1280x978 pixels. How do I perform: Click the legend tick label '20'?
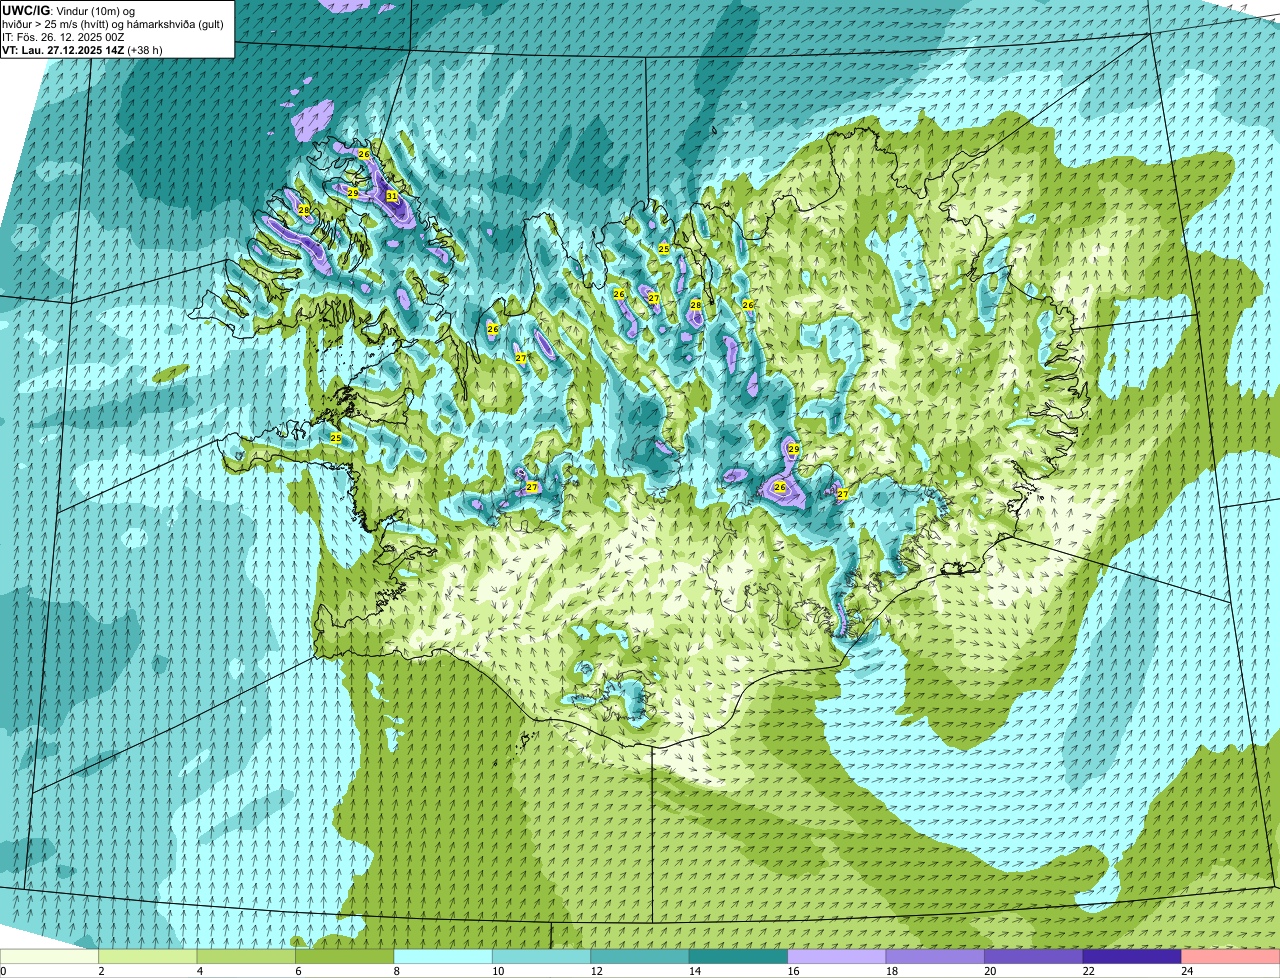[989, 971]
